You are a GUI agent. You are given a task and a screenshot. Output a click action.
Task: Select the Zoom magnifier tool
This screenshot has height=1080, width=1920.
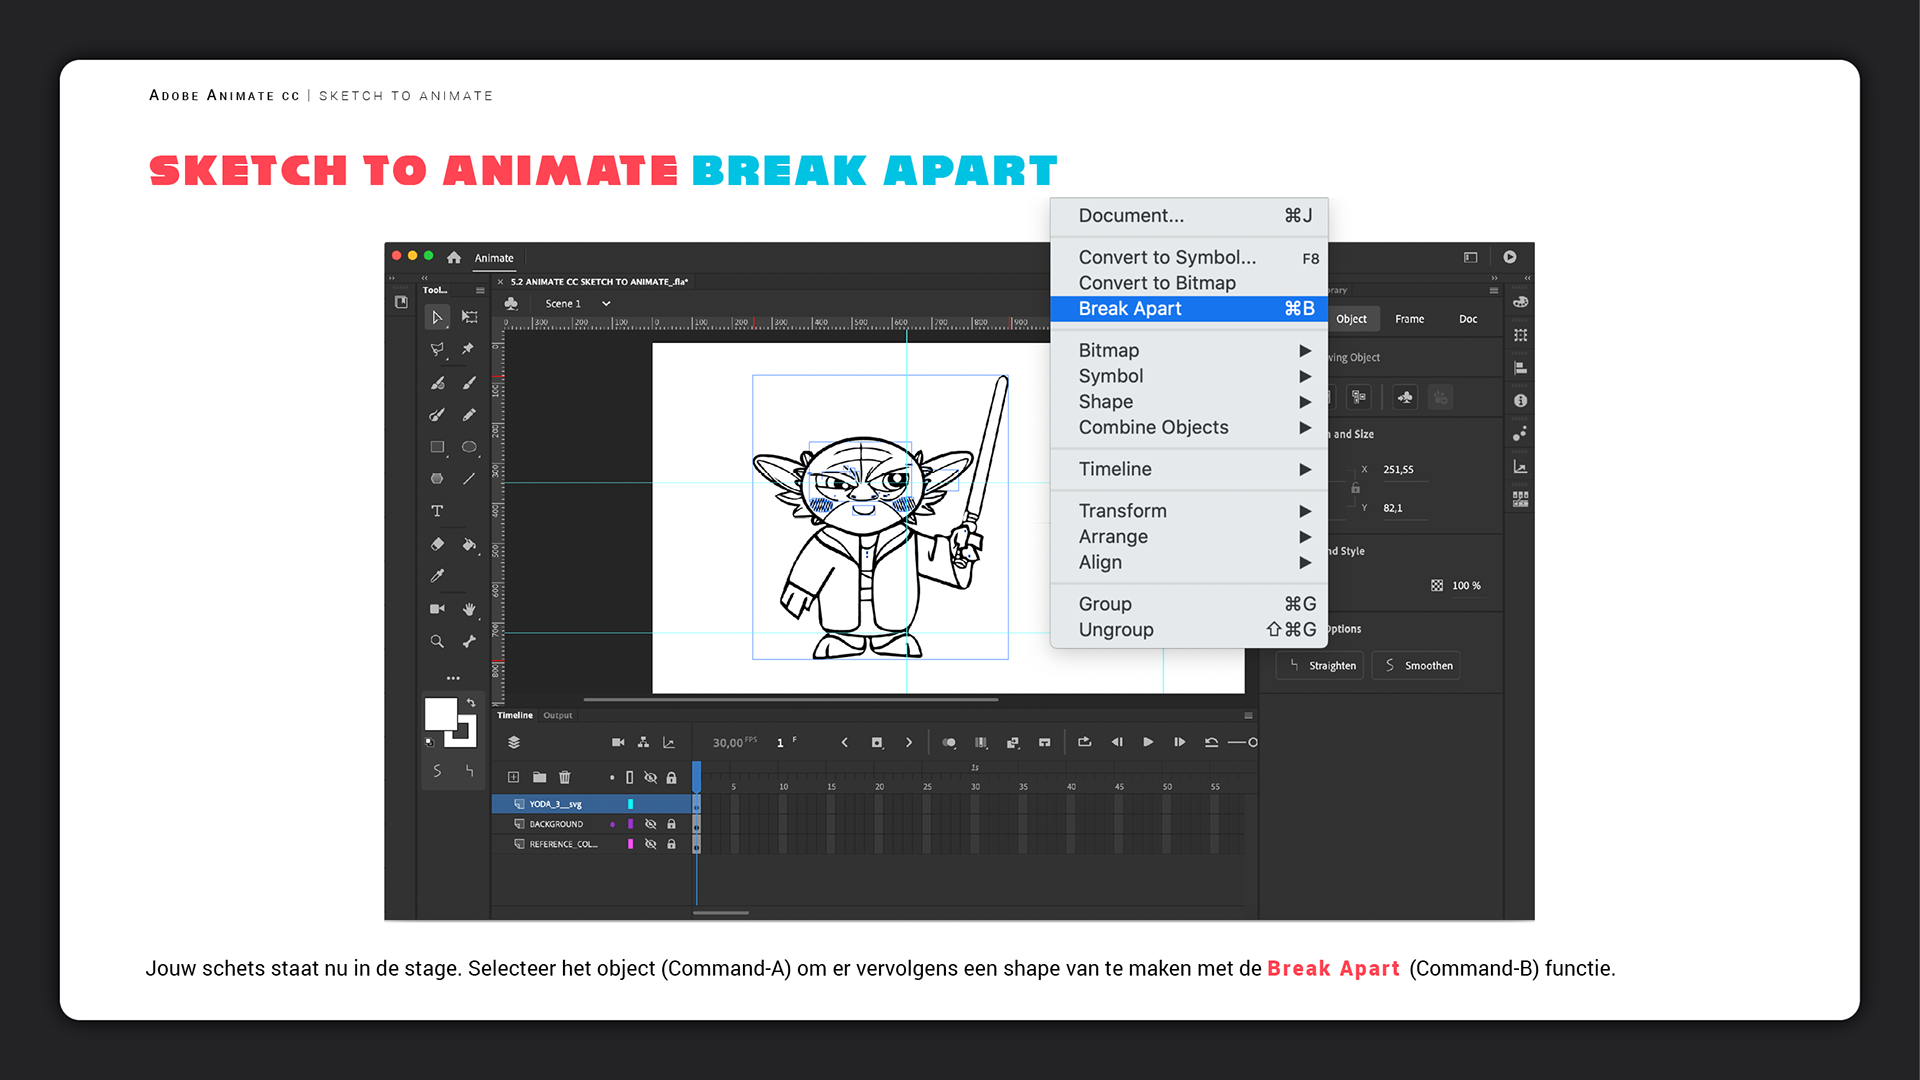click(x=437, y=641)
